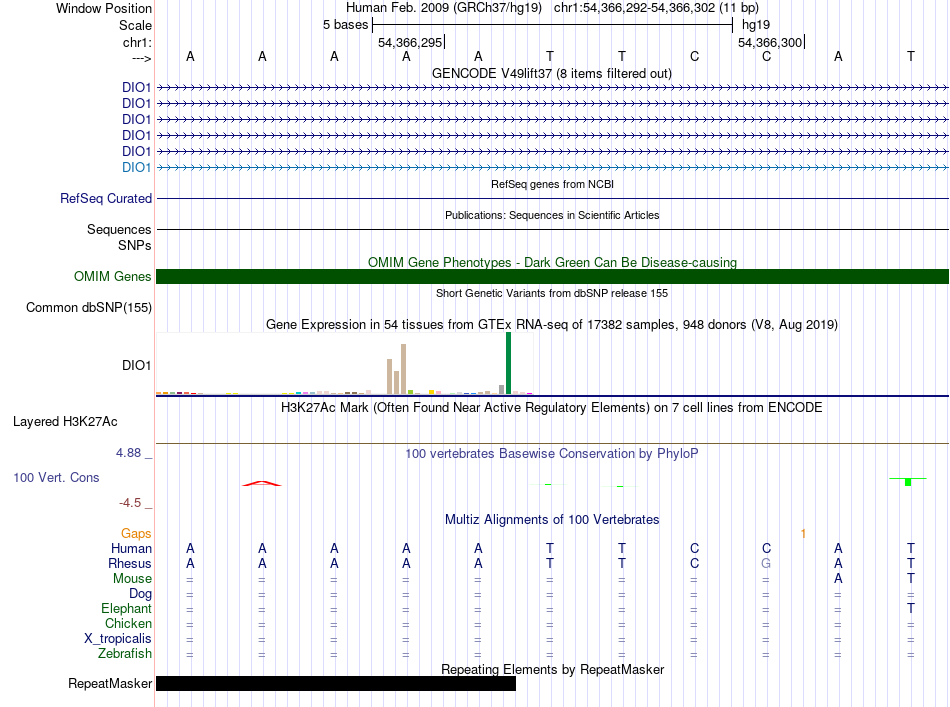Image resolution: width=950 pixels, height=707 pixels.
Task: Select the dark green OMIM Genes bar
Action: coord(552,276)
